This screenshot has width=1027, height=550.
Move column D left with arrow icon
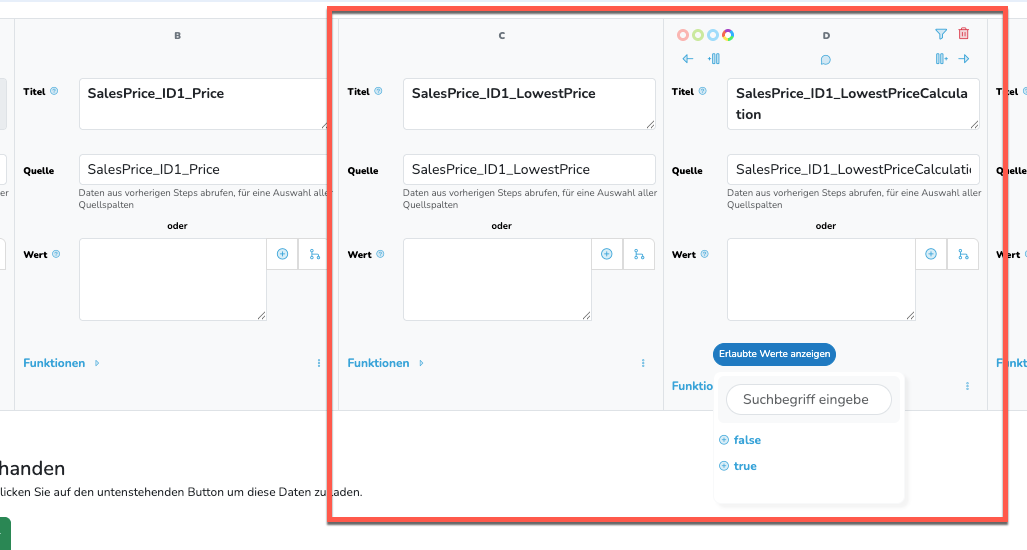[688, 59]
